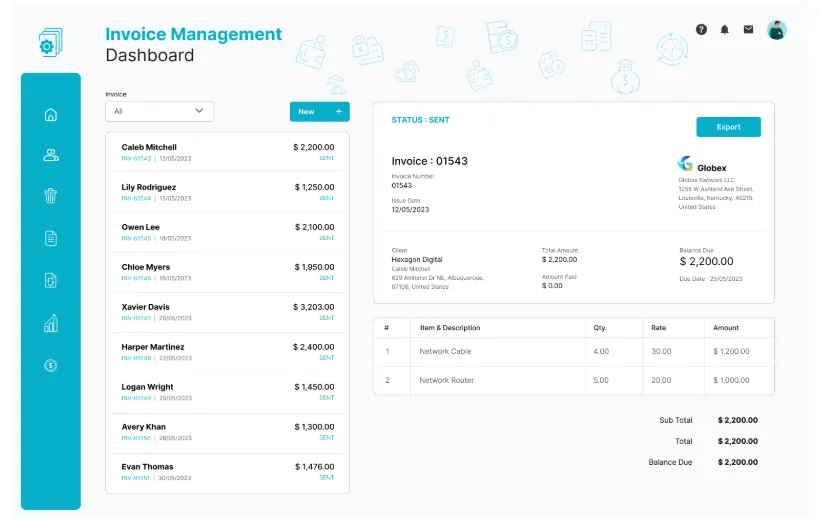The image size is (820, 518).
Task: Open the bar chart reports icon in sidebar
Action: click(51, 324)
